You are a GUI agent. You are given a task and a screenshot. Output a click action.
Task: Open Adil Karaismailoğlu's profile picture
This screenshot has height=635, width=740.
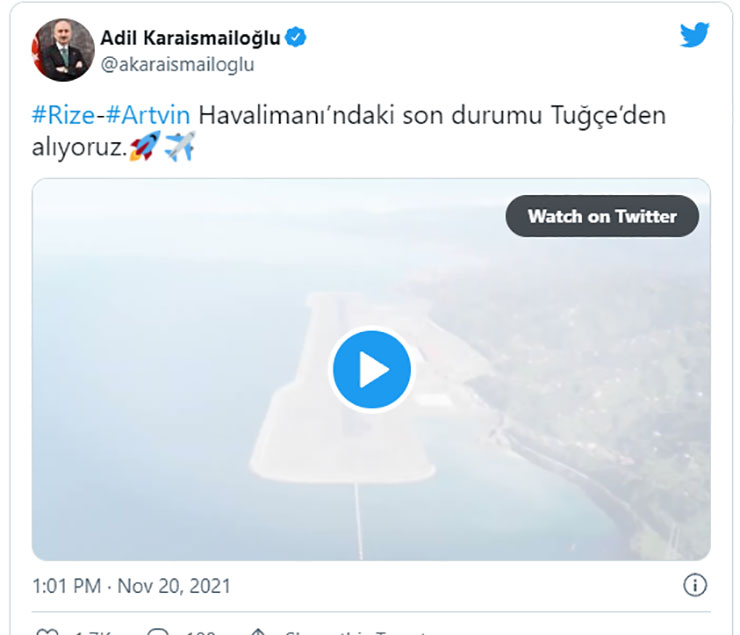63,50
